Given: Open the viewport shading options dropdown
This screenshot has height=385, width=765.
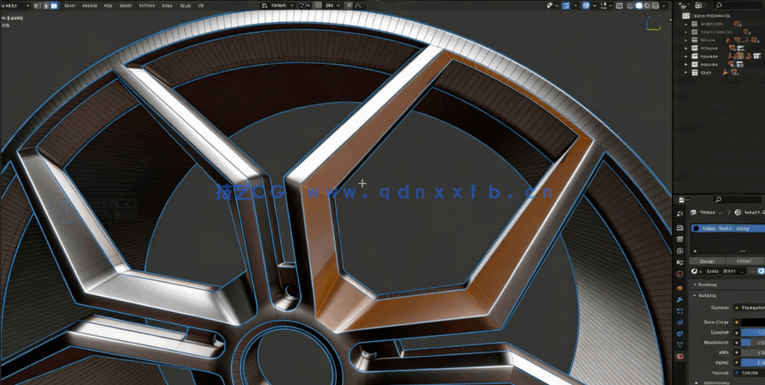Looking at the screenshot, I should 664,5.
